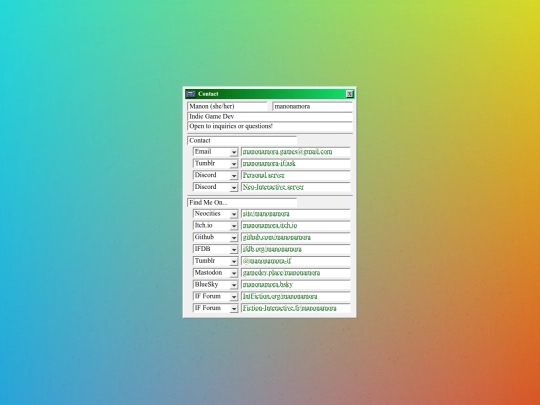
Task: Click the 'Indie Game Dev' field
Action: (x=270, y=116)
